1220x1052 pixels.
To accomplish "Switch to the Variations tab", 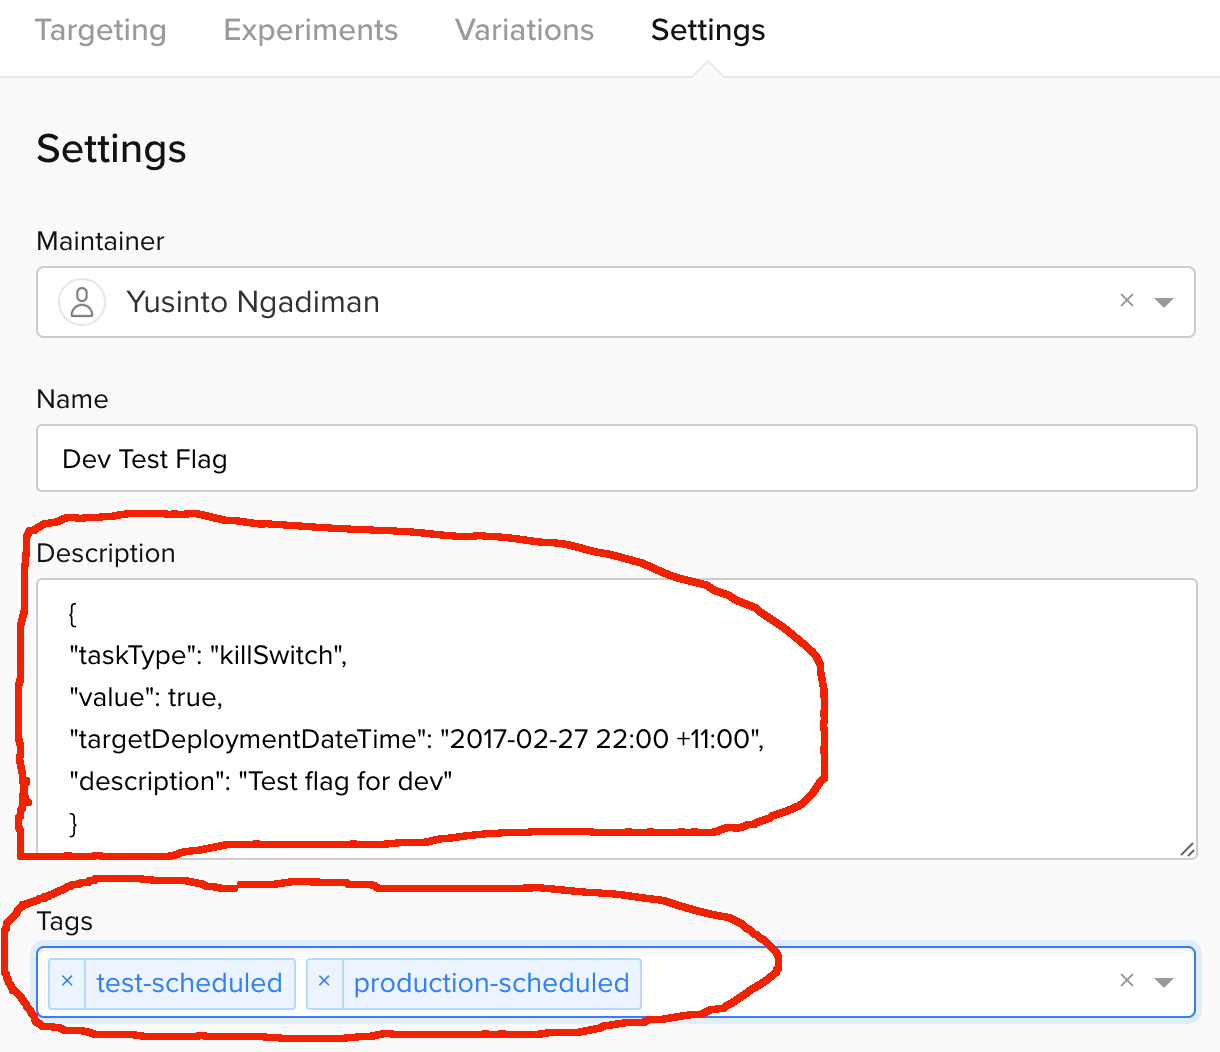I will point(523,30).
